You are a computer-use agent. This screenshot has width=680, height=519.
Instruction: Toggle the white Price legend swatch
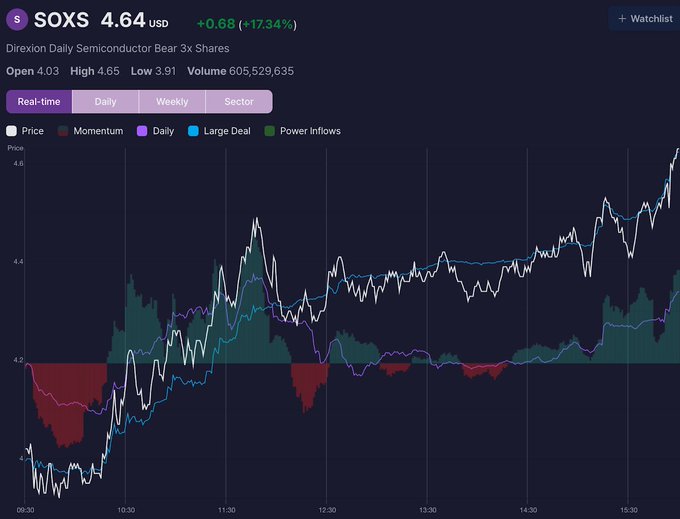point(12,131)
